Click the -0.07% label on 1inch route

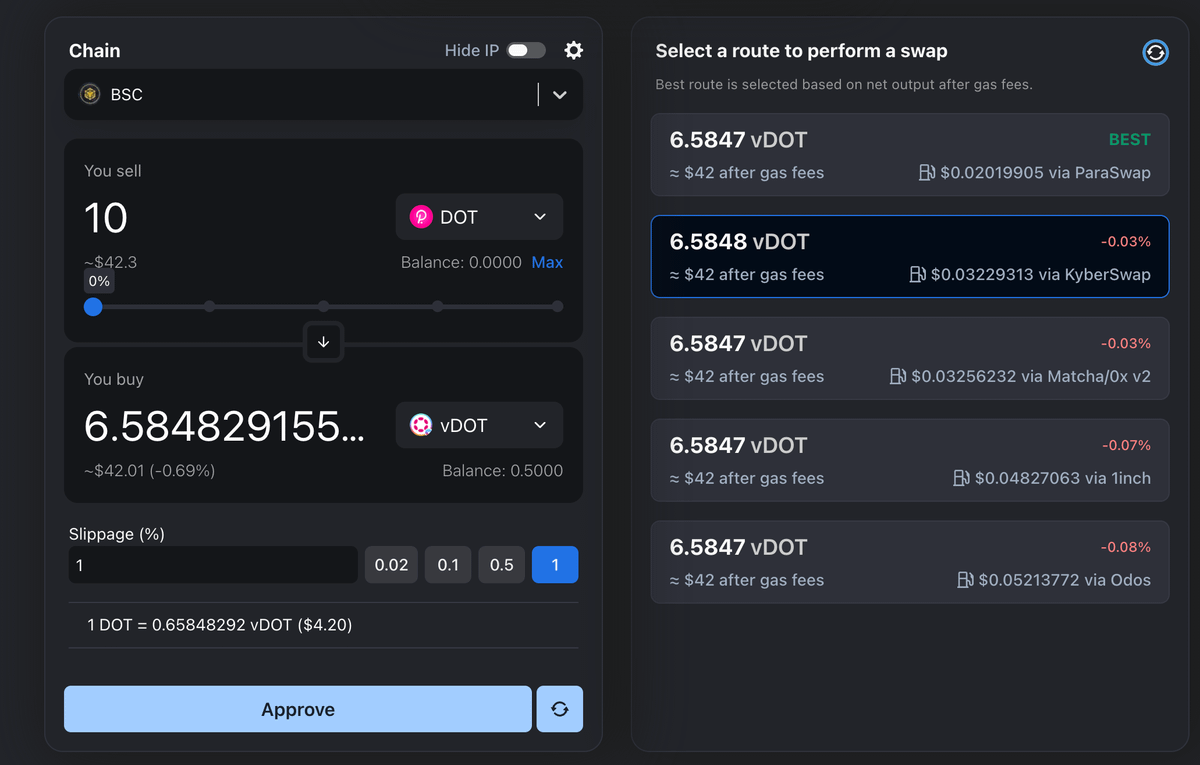pos(1126,445)
